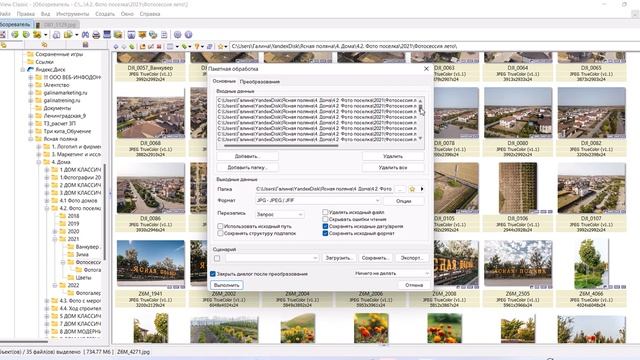Select the Основные tab in the dialog
This screenshot has width=640, height=360.
[224, 81]
